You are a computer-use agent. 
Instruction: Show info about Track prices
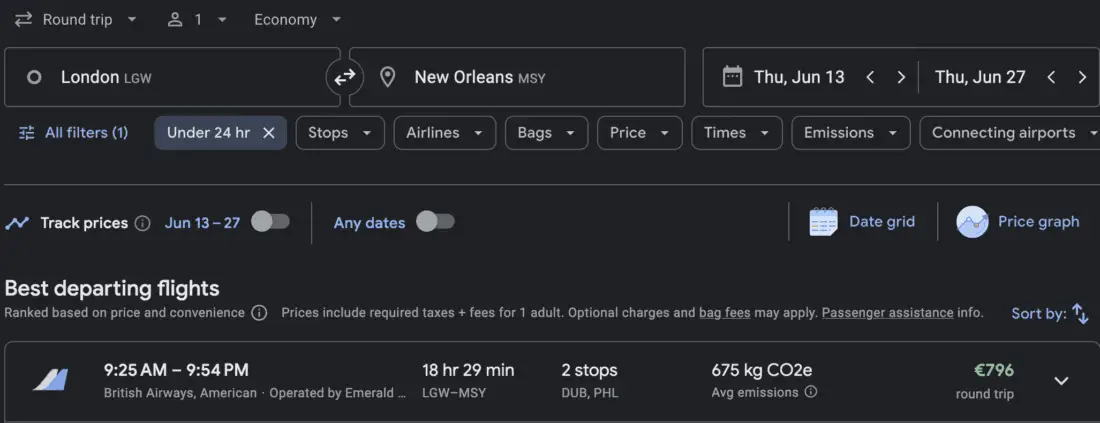click(x=142, y=223)
